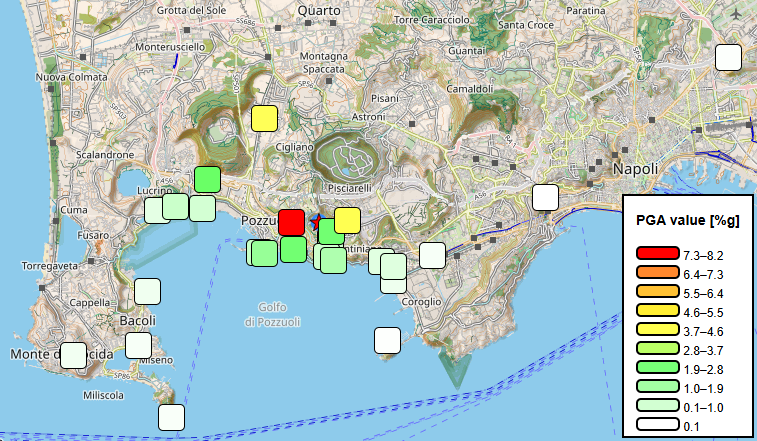The width and height of the screenshot is (757, 441).
Task: Click the red 7.3–8.2 legend swatch
Action: pyautogui.click(x=658, y=253)
